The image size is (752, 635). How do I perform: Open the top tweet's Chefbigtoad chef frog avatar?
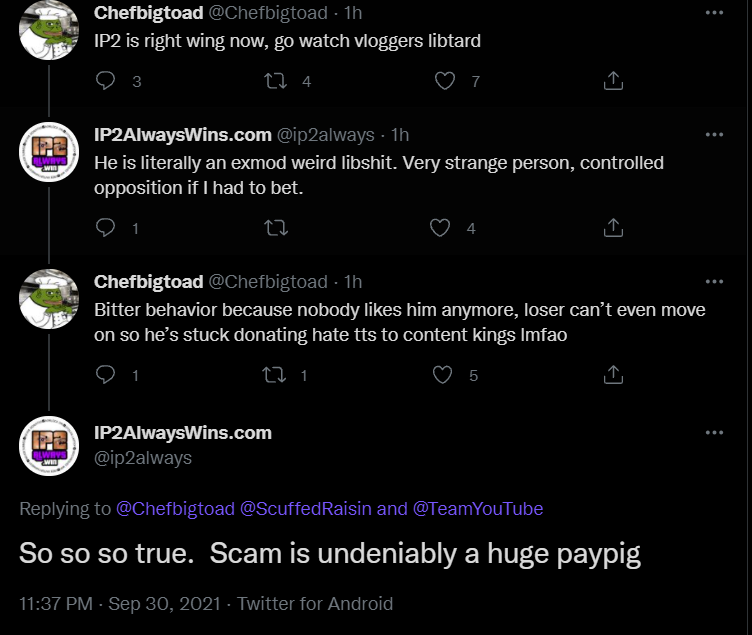tap(49, 30)
